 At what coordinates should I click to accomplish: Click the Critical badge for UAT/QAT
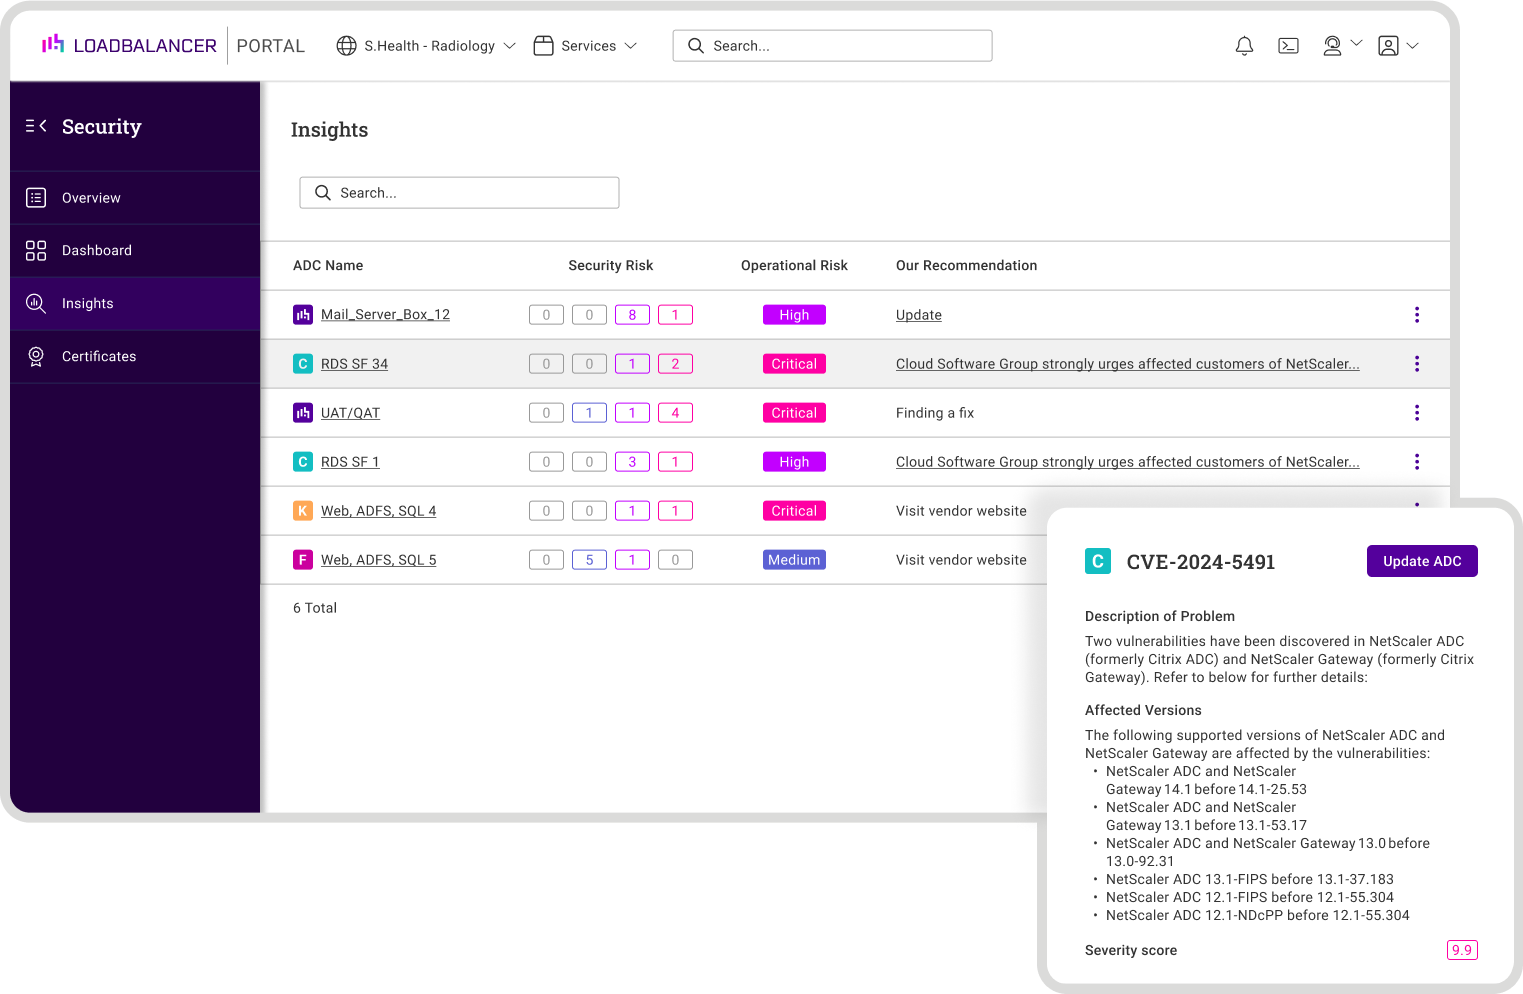pyautogui.click(x=794, y=413)
